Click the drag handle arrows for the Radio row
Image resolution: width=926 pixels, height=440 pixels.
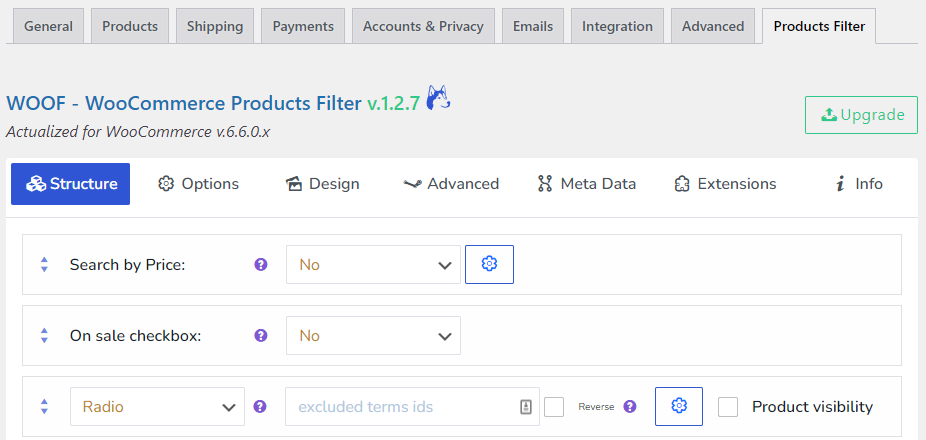[44, 406]
